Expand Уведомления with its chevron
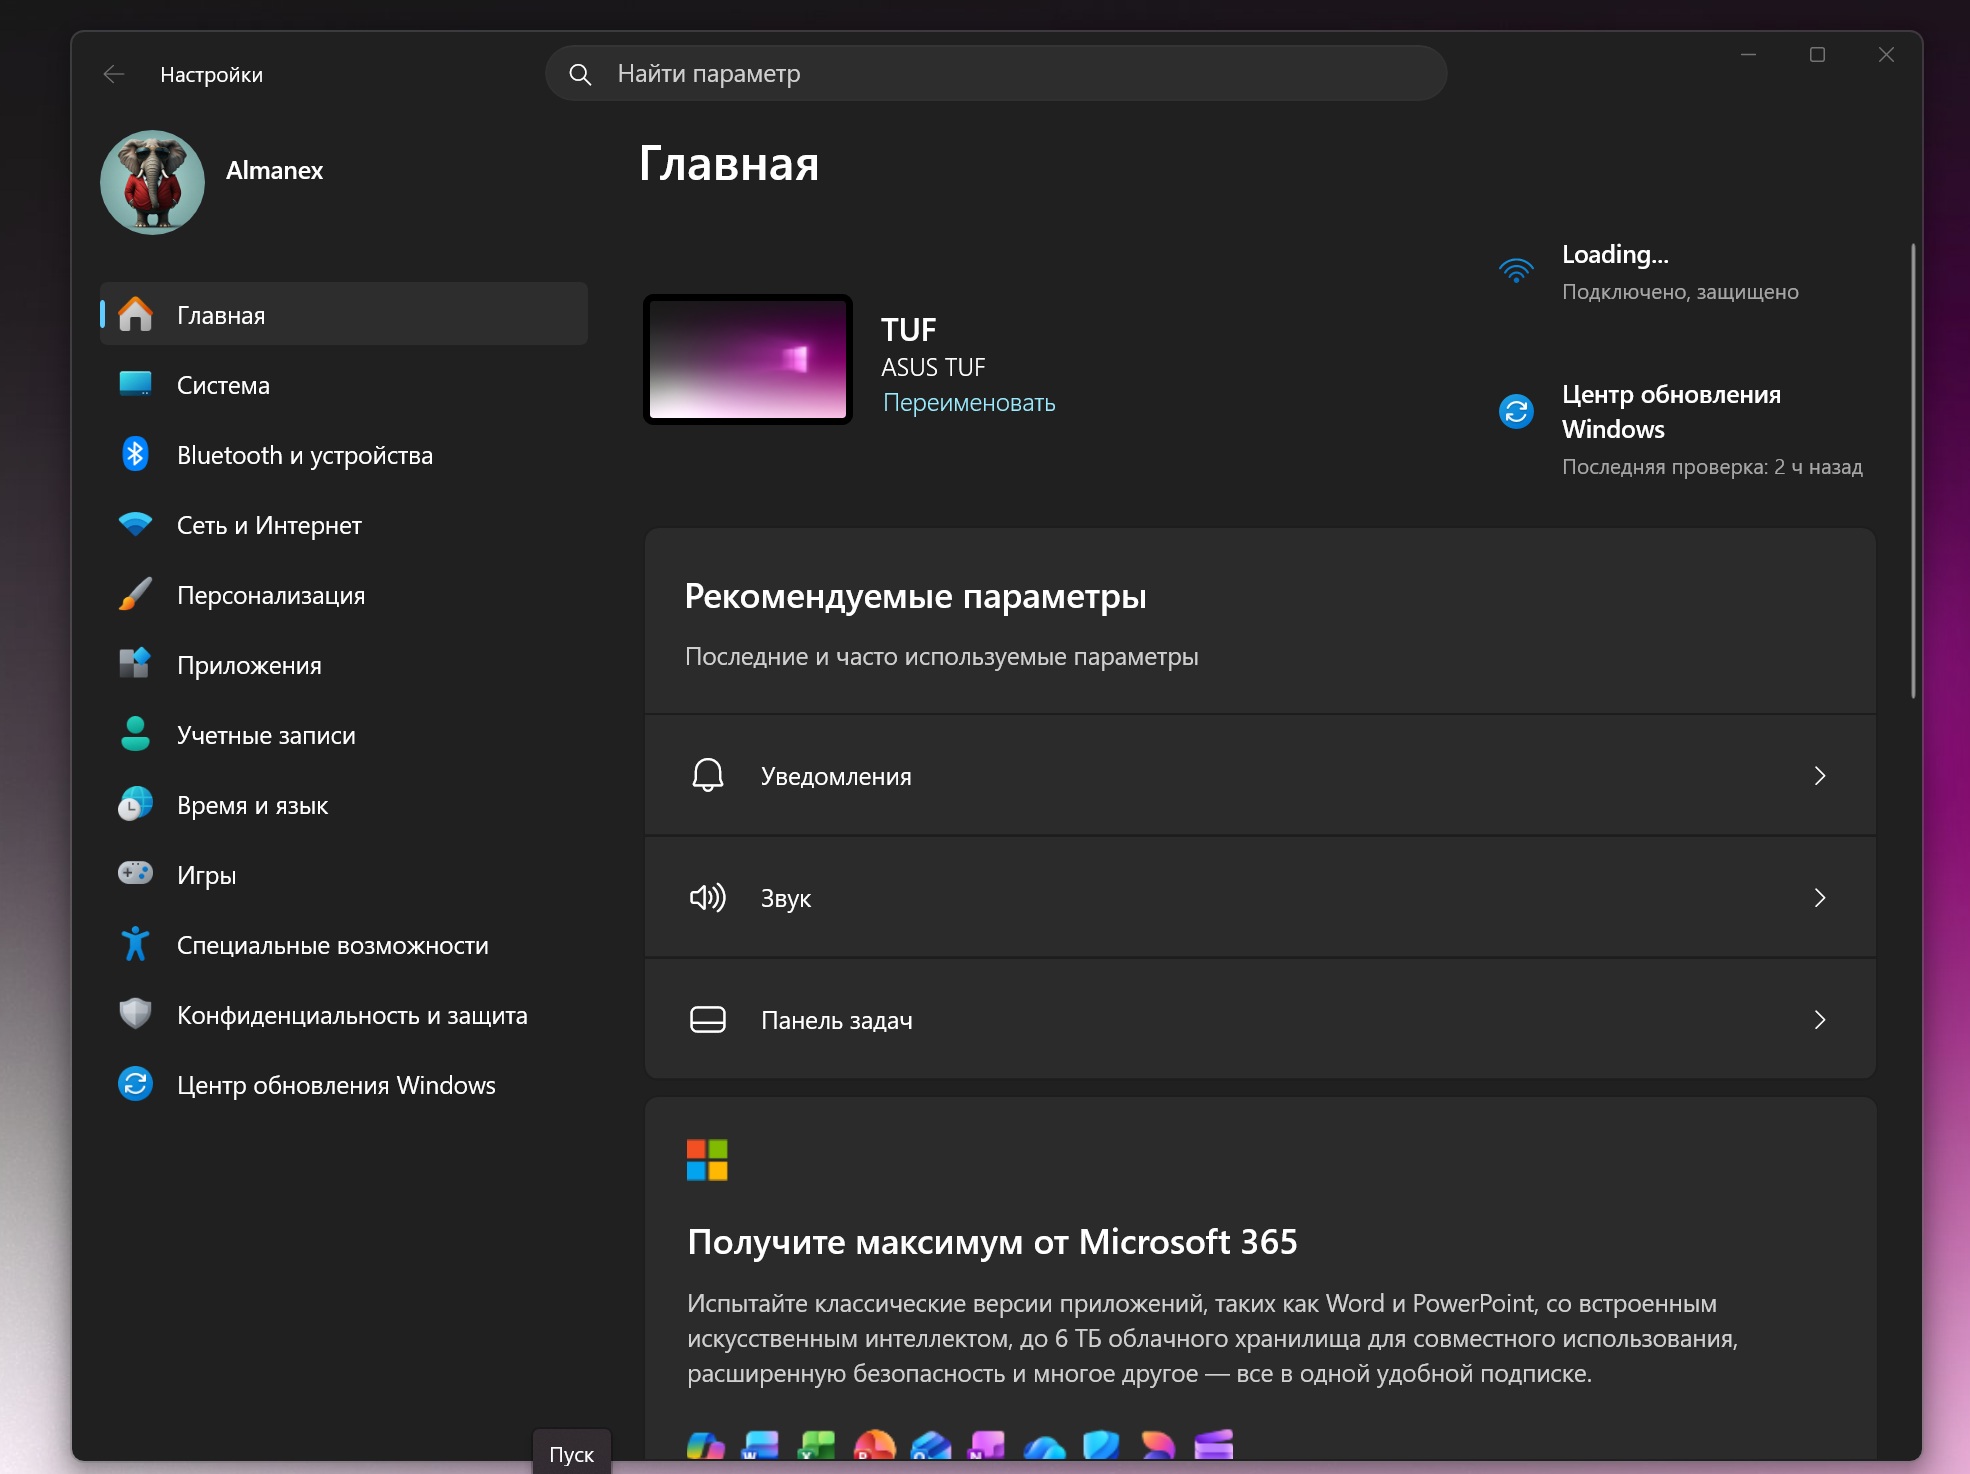 (x=1820, y=776)
